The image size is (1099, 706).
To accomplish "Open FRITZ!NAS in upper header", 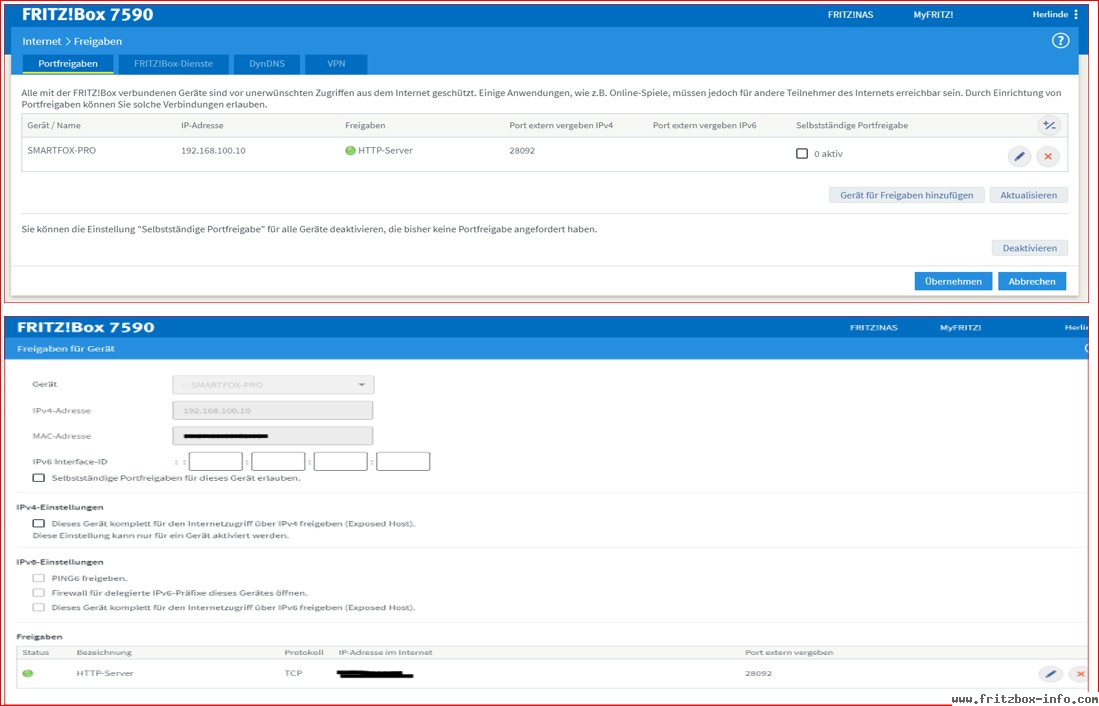I will point(850,14).
